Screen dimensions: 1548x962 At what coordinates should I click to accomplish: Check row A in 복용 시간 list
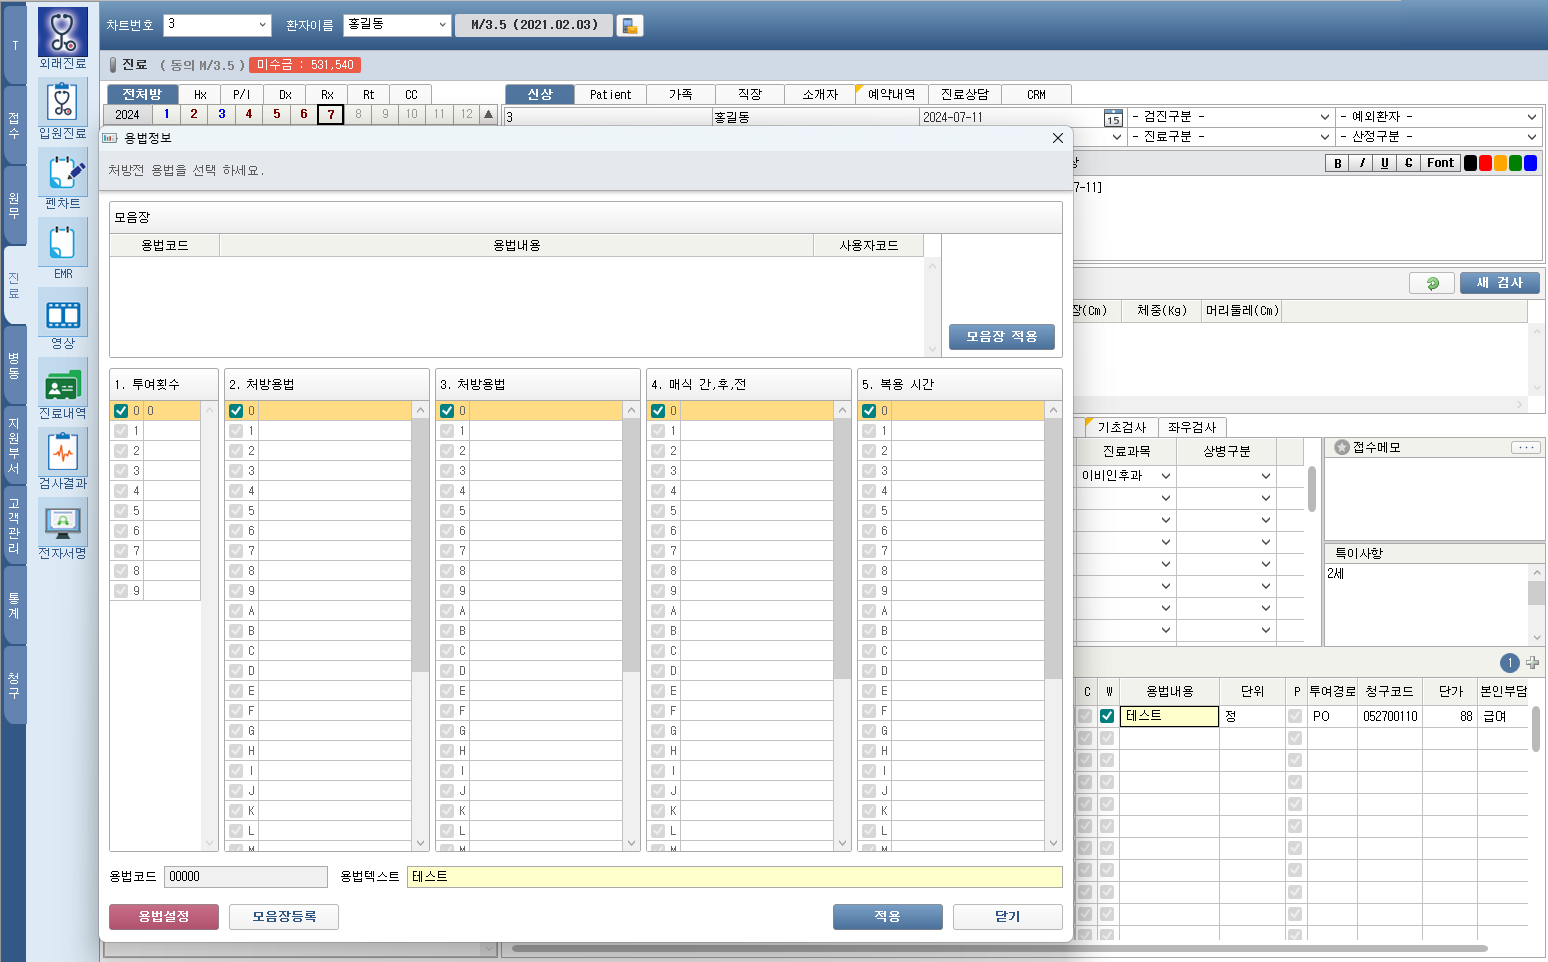tap(869, 611)
